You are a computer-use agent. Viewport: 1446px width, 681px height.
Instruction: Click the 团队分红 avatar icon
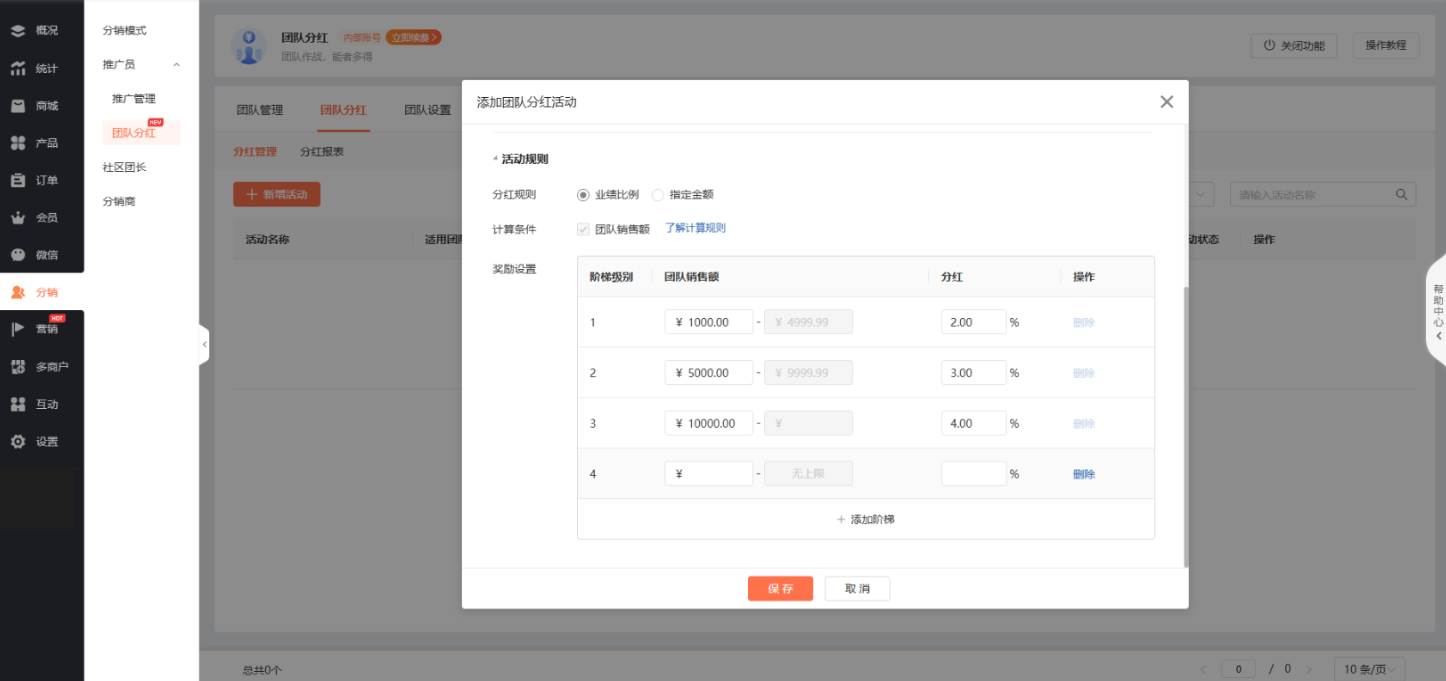click(249, 46)
